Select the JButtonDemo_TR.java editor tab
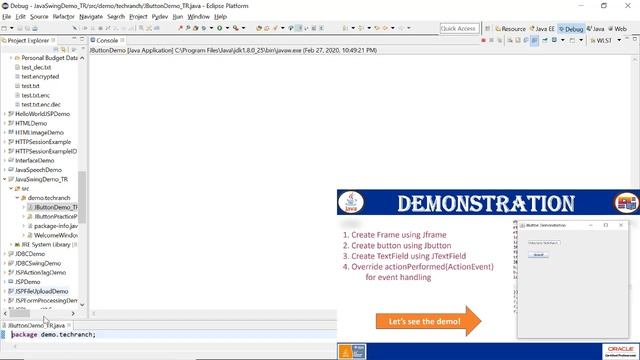 click(x=36, y=325)
